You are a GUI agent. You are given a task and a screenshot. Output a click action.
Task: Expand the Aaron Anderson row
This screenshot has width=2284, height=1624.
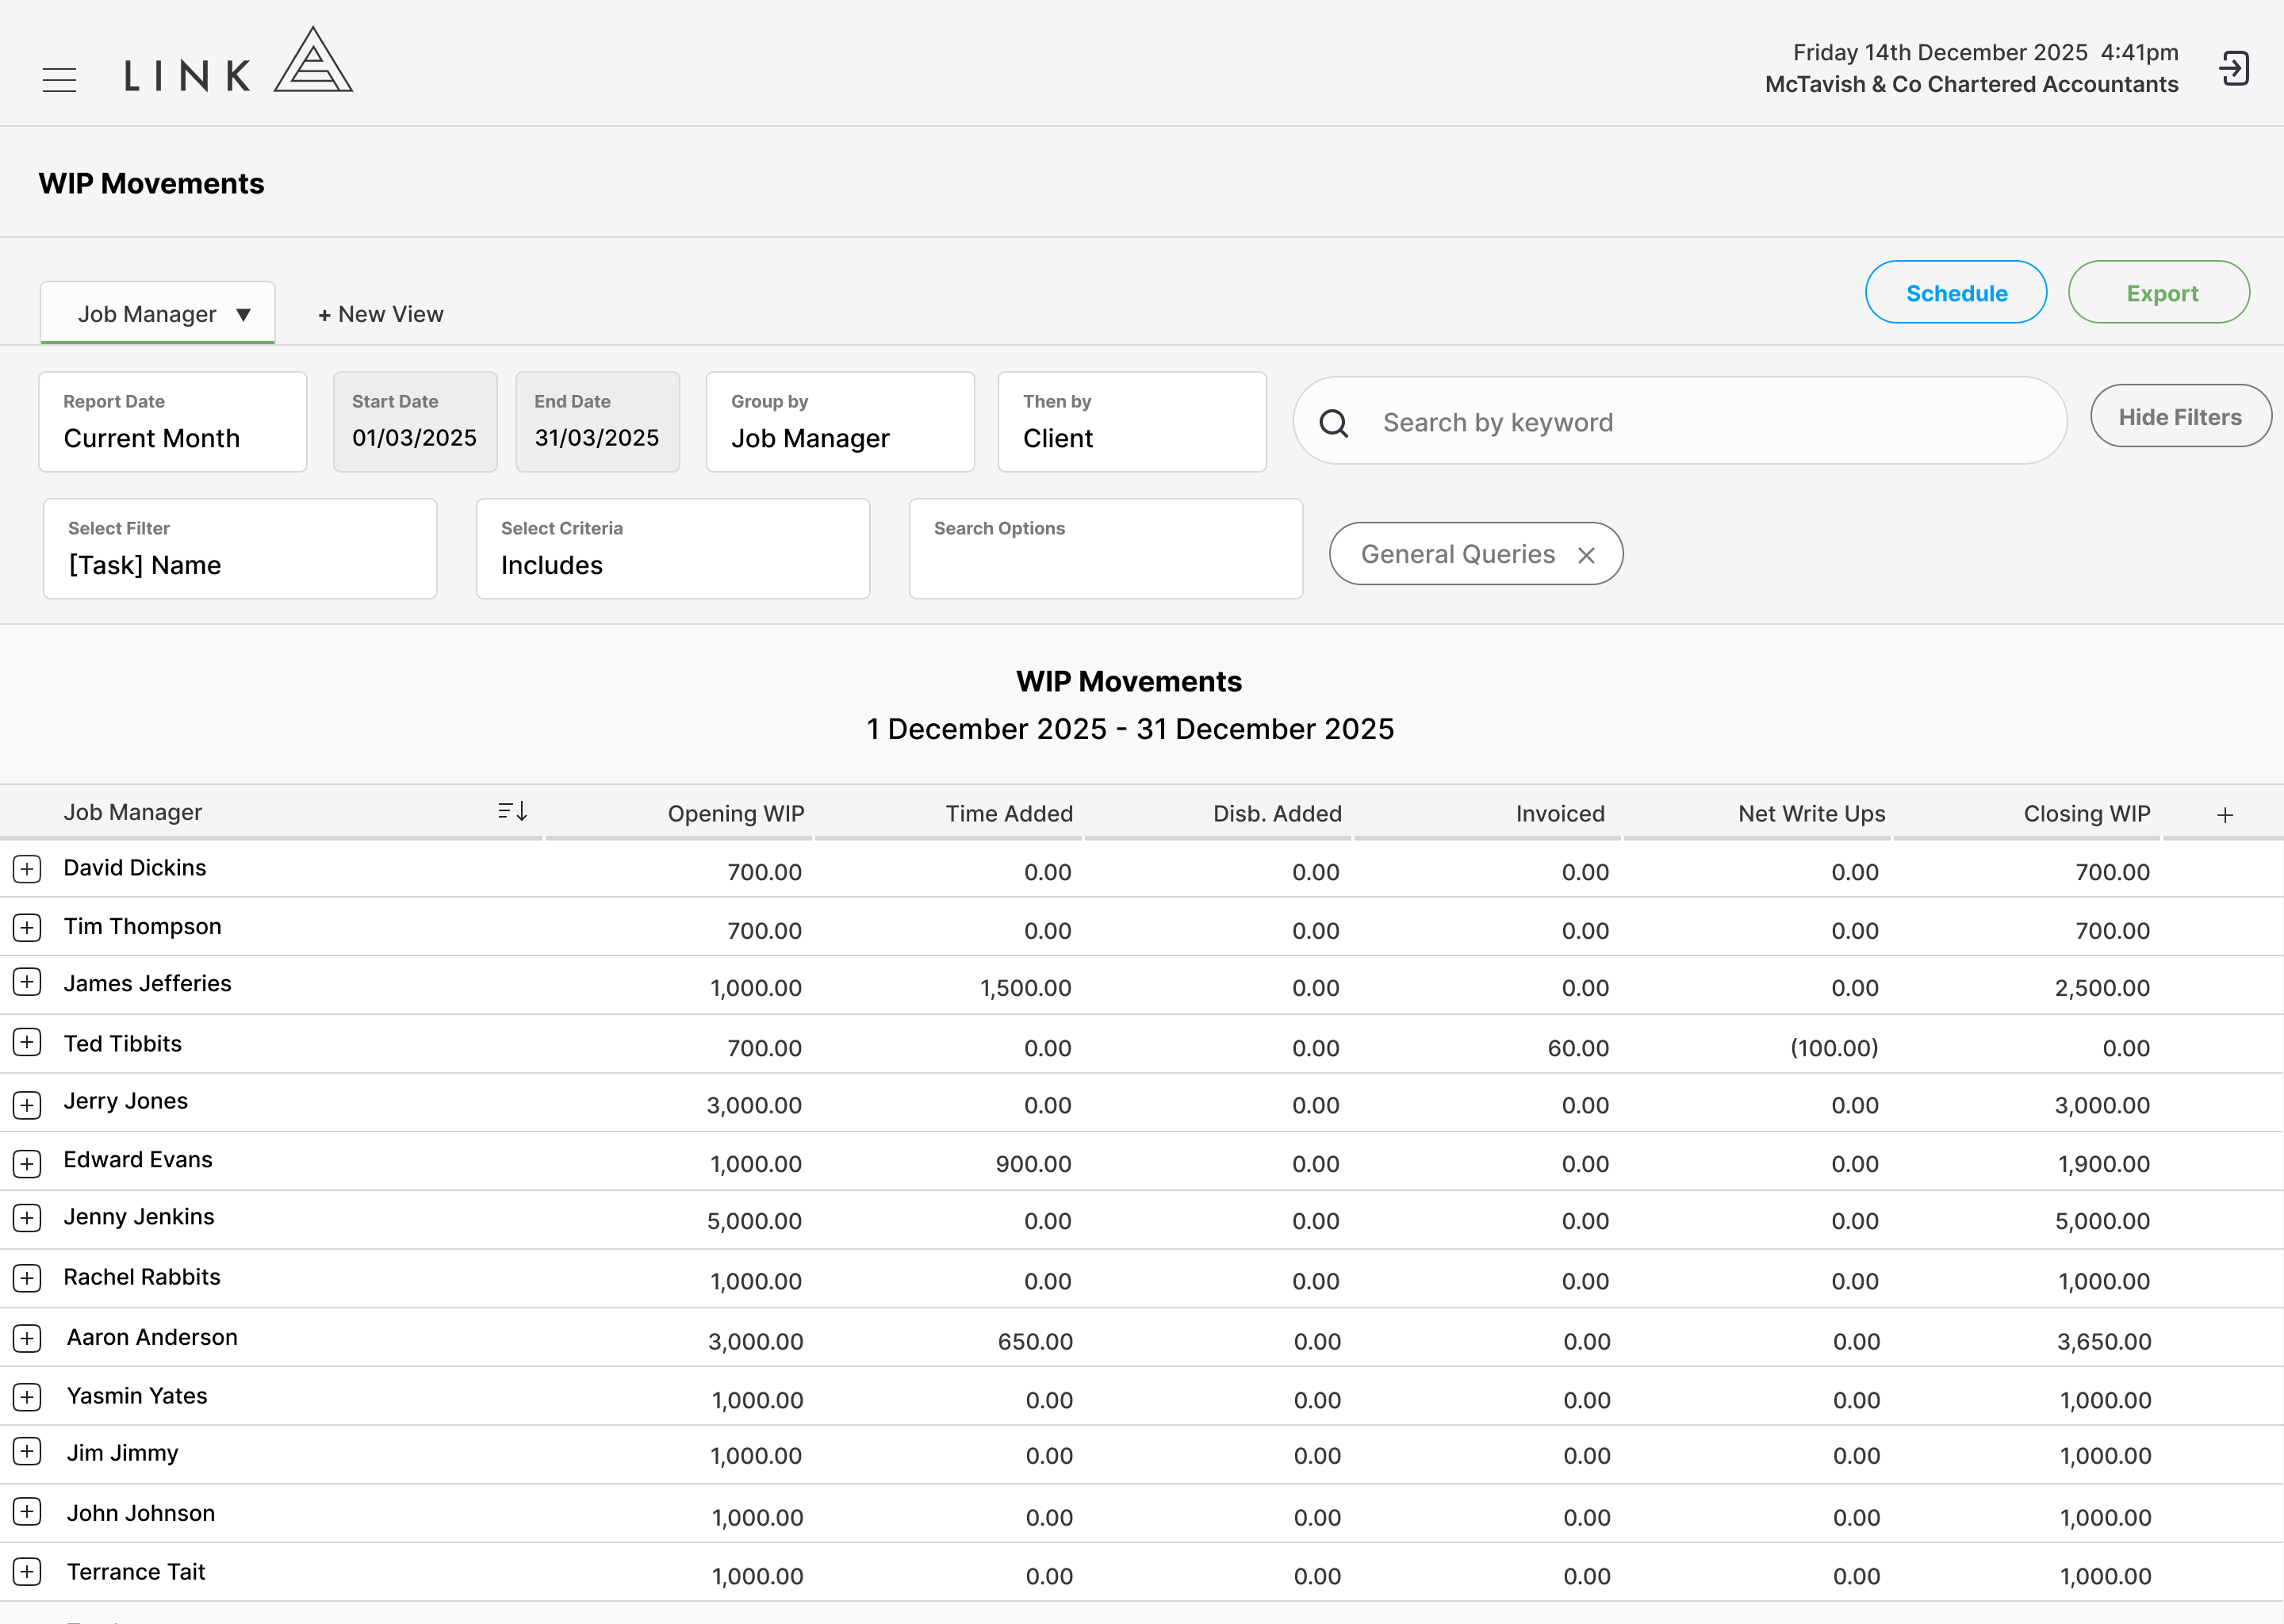27,1338
